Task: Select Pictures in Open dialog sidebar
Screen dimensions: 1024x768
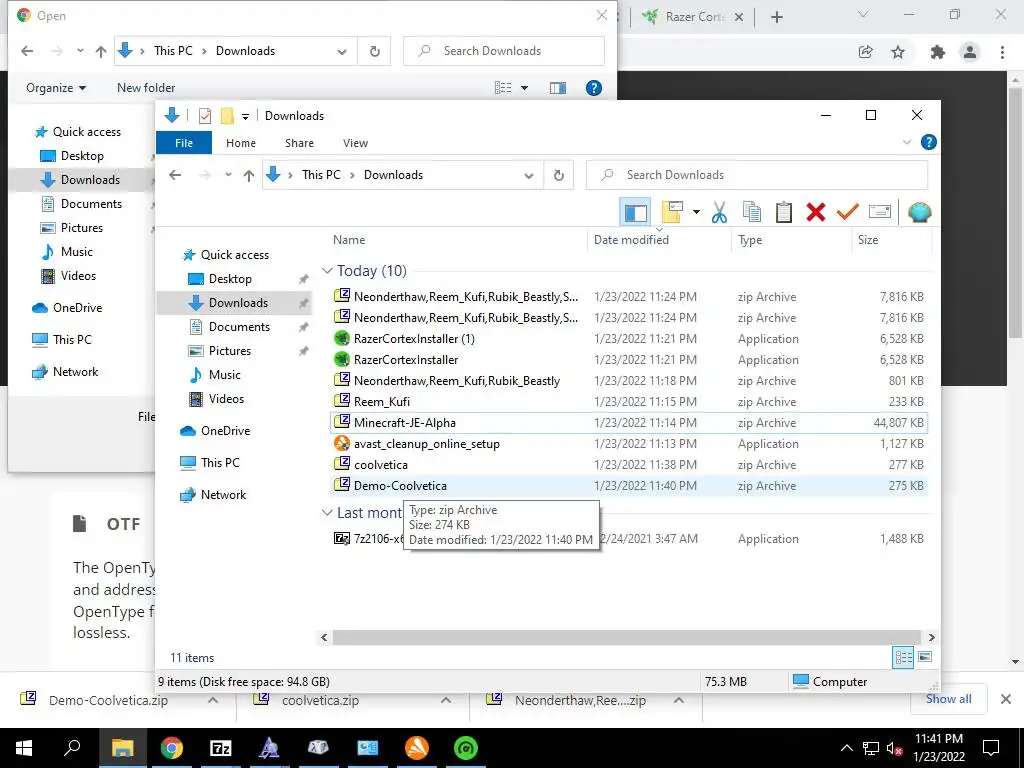Action: (72, 228)
